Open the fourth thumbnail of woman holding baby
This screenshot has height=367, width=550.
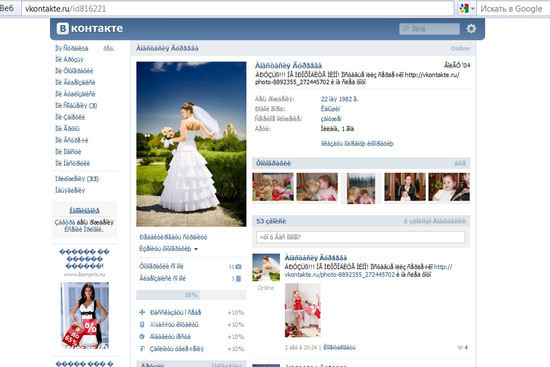(x=405, y=187)
